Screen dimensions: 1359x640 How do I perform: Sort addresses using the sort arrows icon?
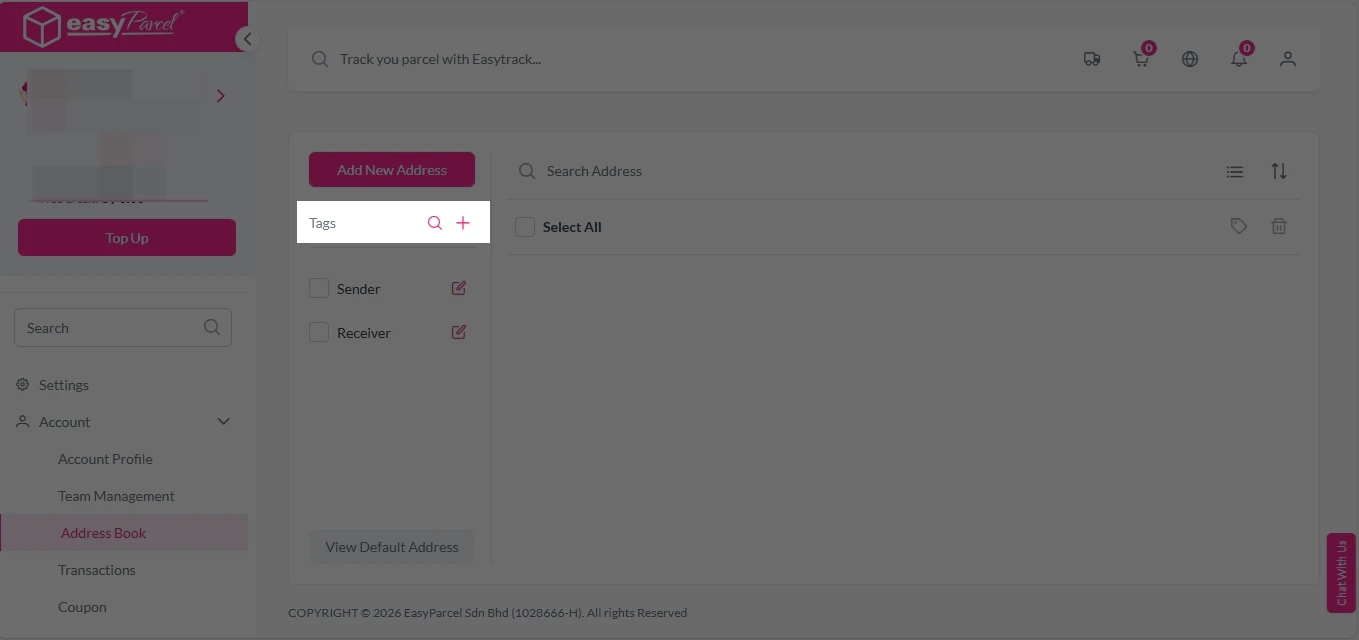[x=1279, y=170]
